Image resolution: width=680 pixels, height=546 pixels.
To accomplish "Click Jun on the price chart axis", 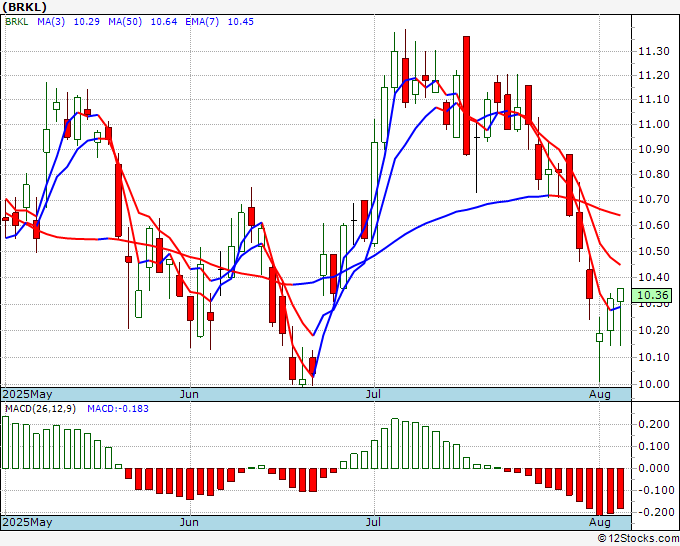I will (x=189, y=394).
